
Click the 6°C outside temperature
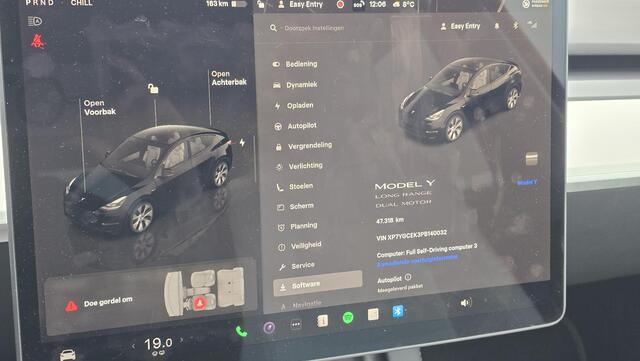[404, 4]
